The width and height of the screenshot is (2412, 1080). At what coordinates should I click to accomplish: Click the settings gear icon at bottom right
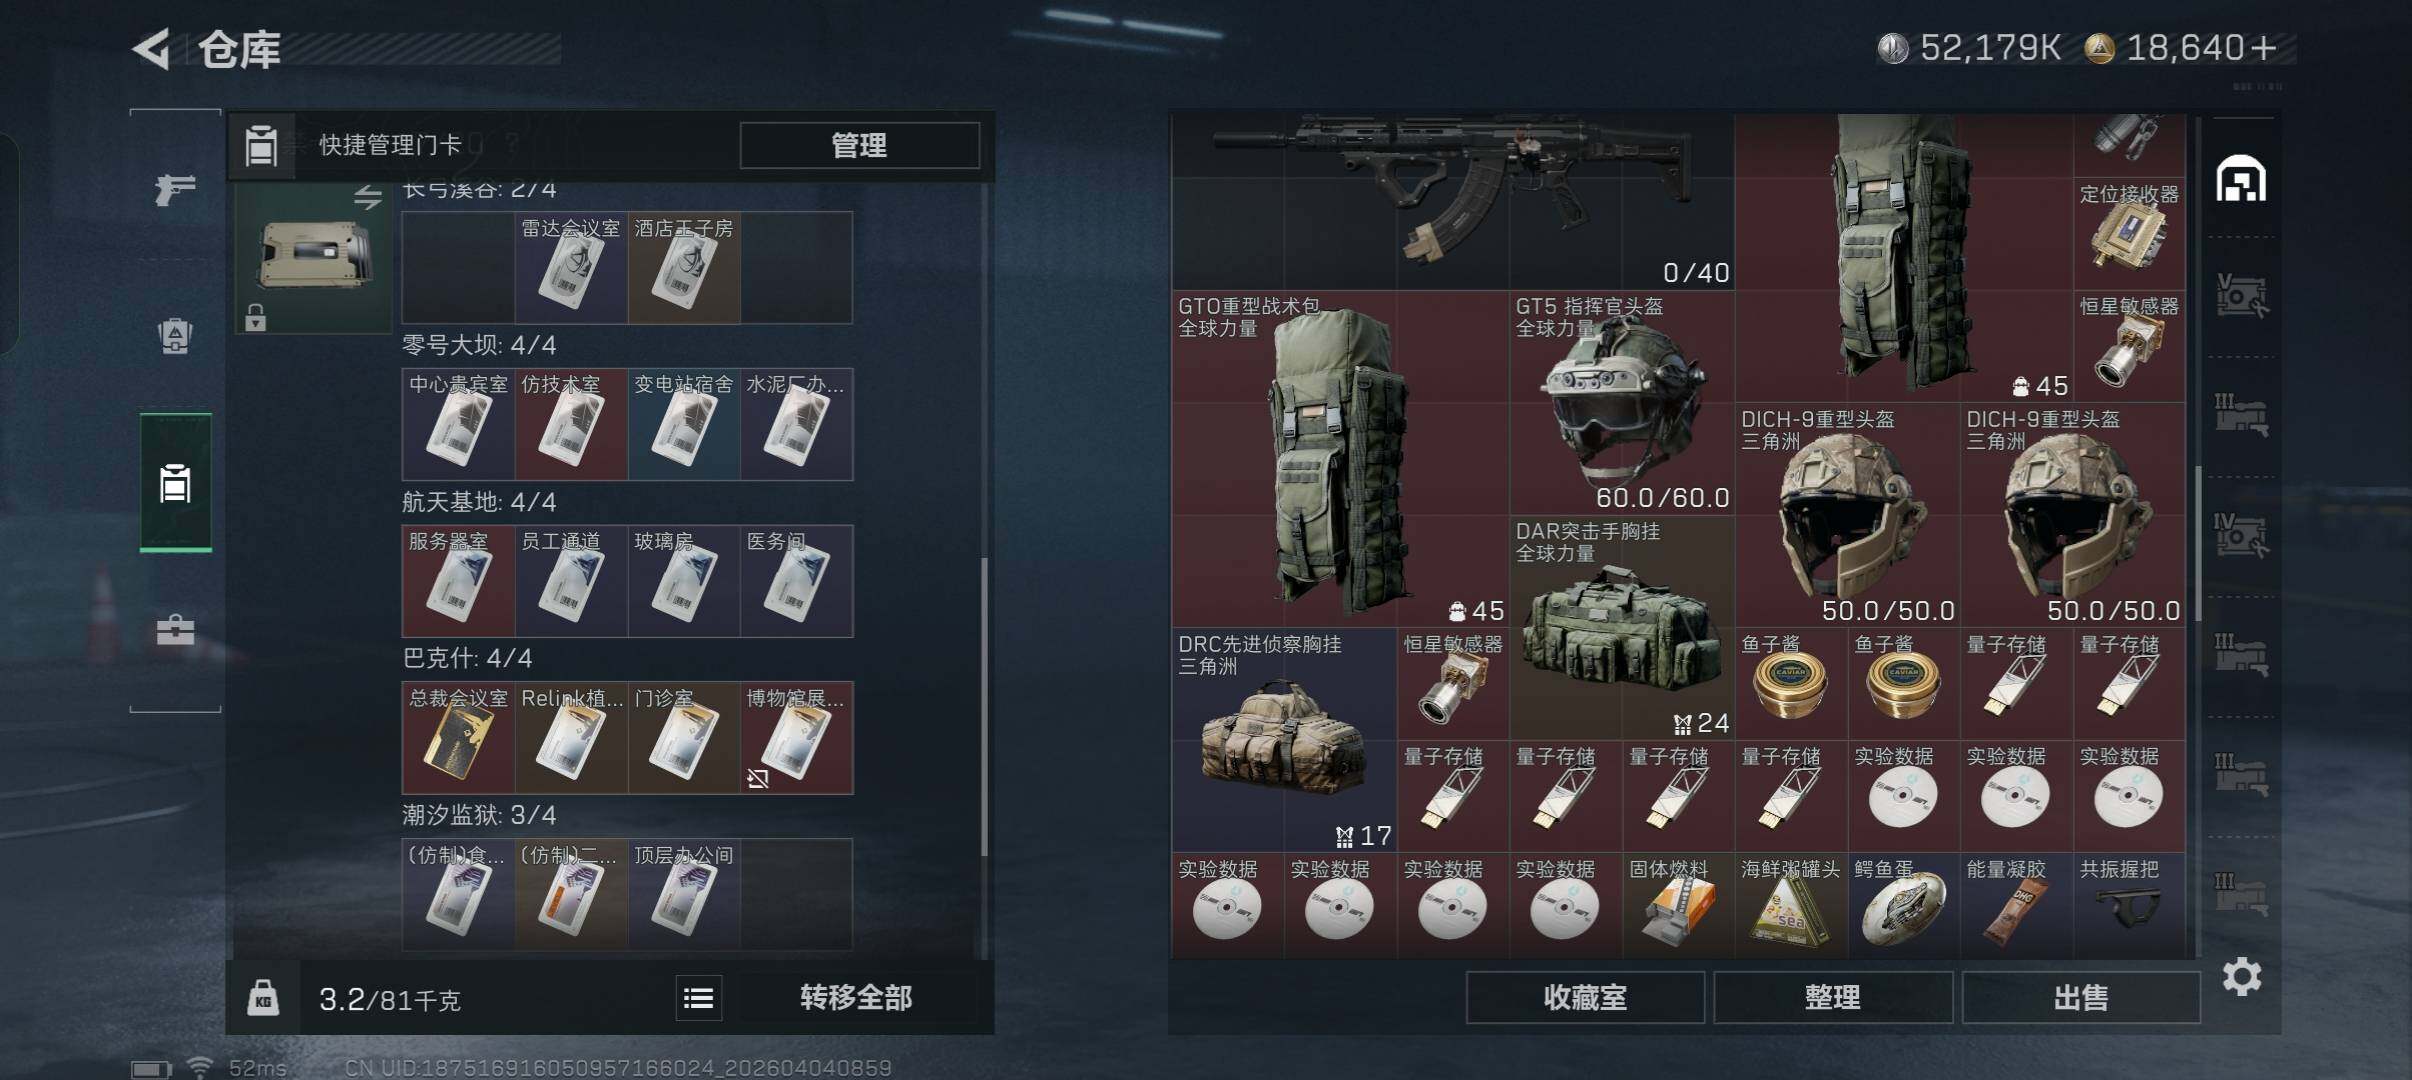click(x=2241, y=976)
